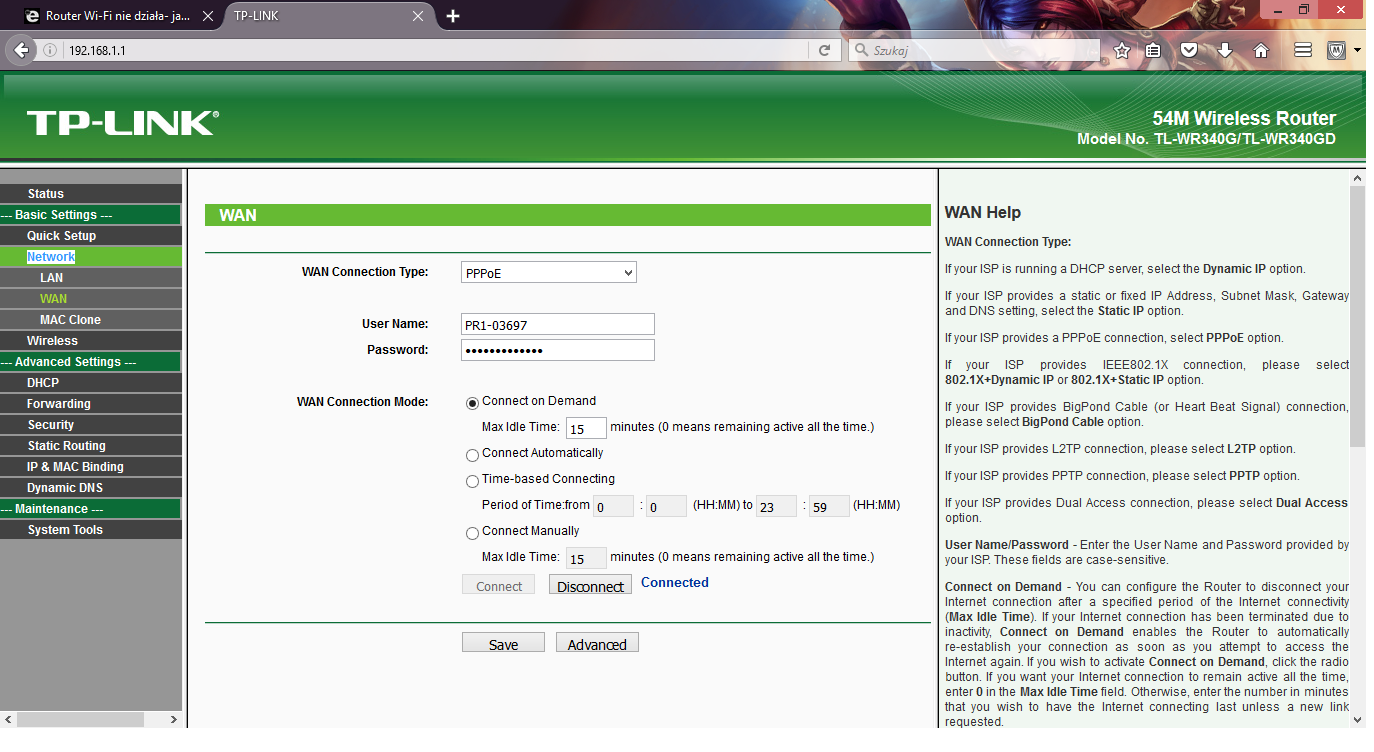Reload the router page
Viewport: 1374px width, 752px height.
point(824,50)
